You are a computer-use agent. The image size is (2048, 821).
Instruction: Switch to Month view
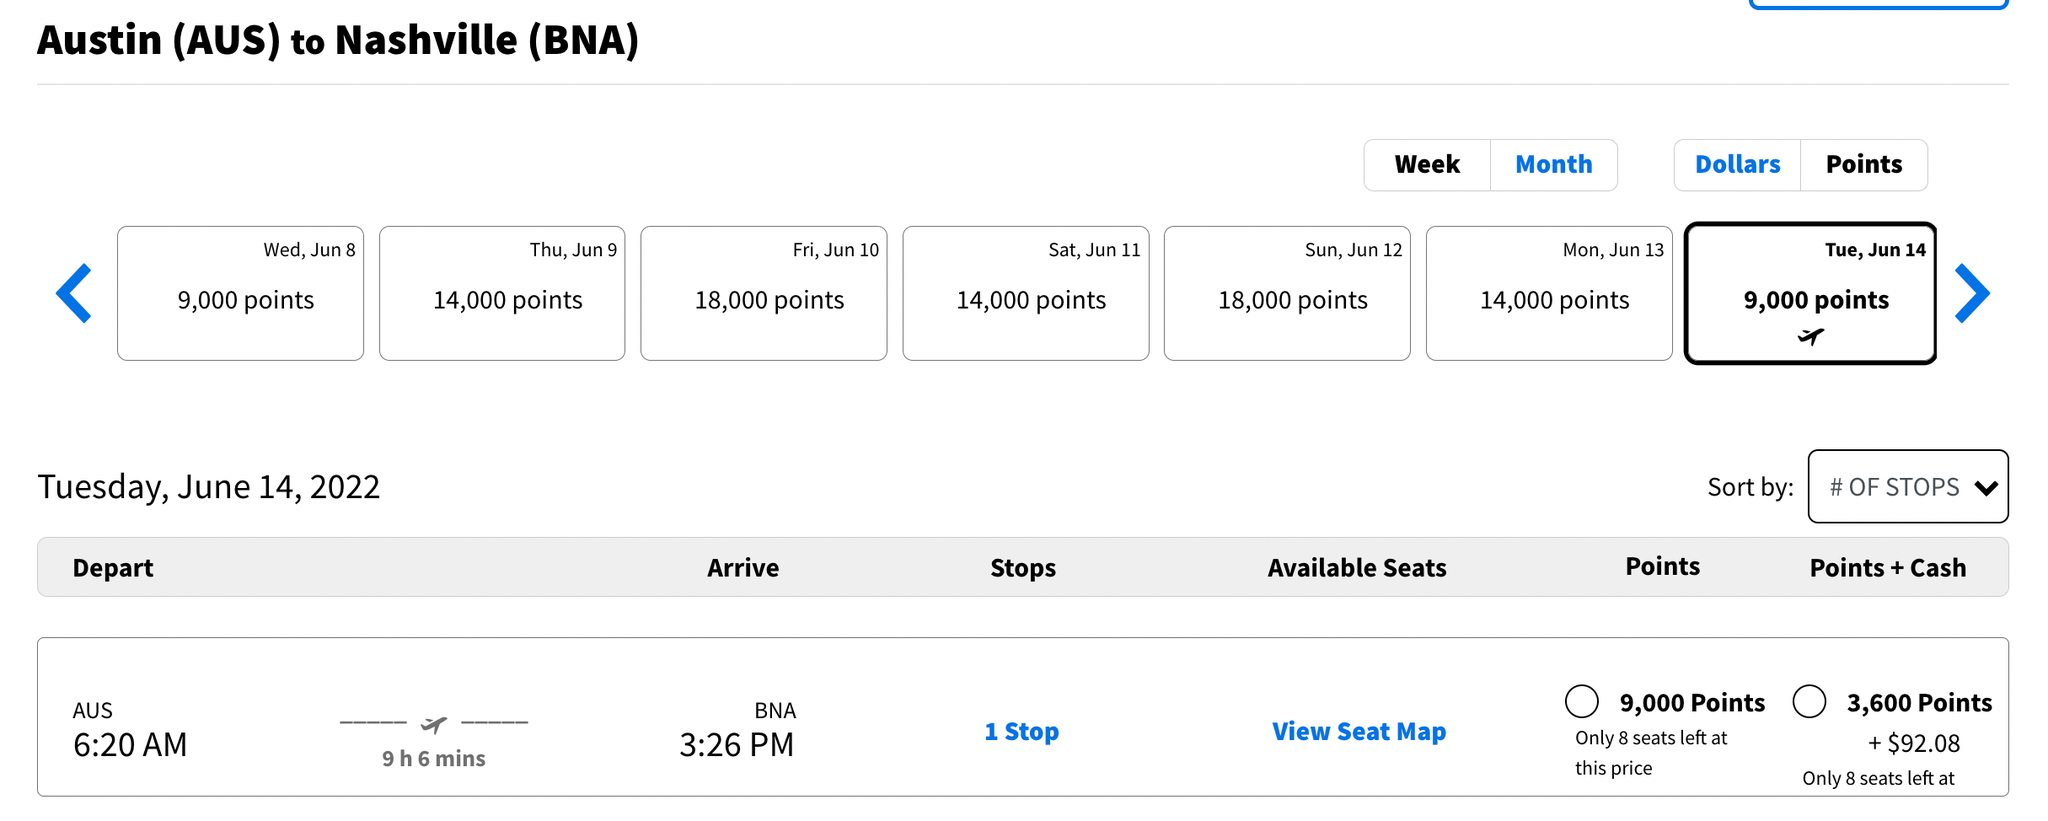pos(1553,165)
